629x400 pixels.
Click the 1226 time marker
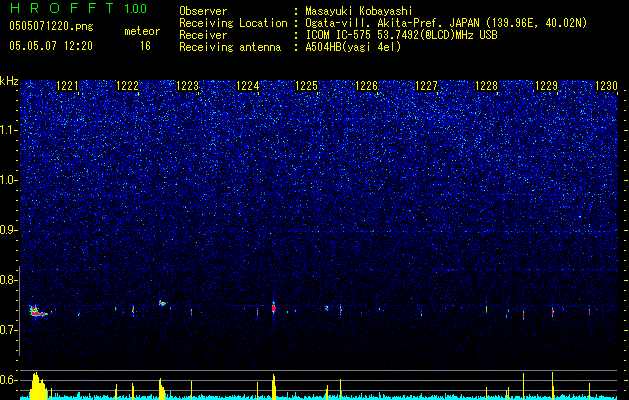(x=367, y=85)
